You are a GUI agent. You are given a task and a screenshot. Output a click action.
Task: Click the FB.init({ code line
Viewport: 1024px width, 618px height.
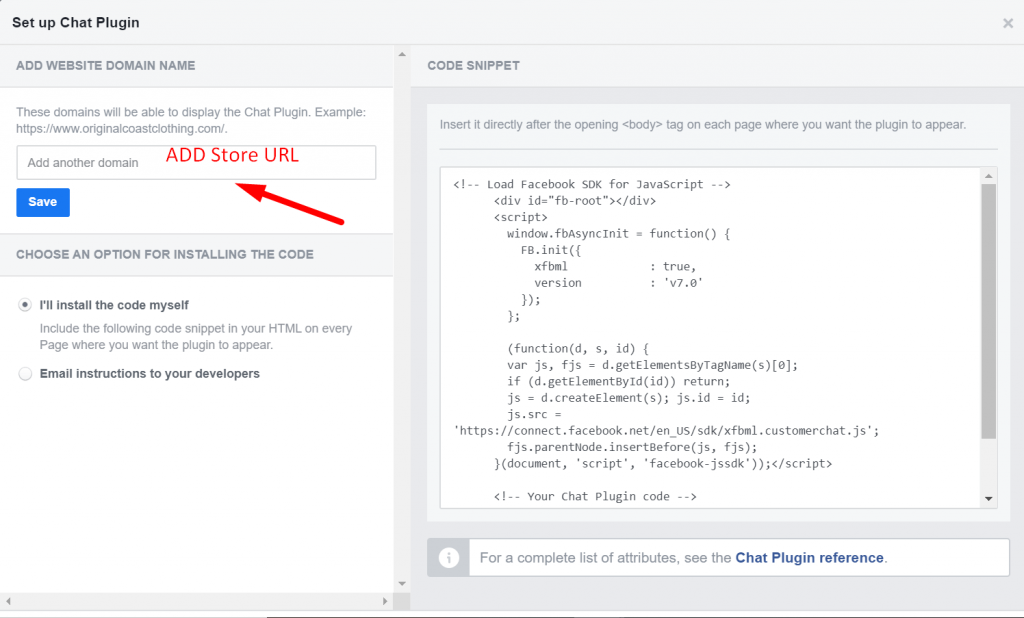coord(551,250)
